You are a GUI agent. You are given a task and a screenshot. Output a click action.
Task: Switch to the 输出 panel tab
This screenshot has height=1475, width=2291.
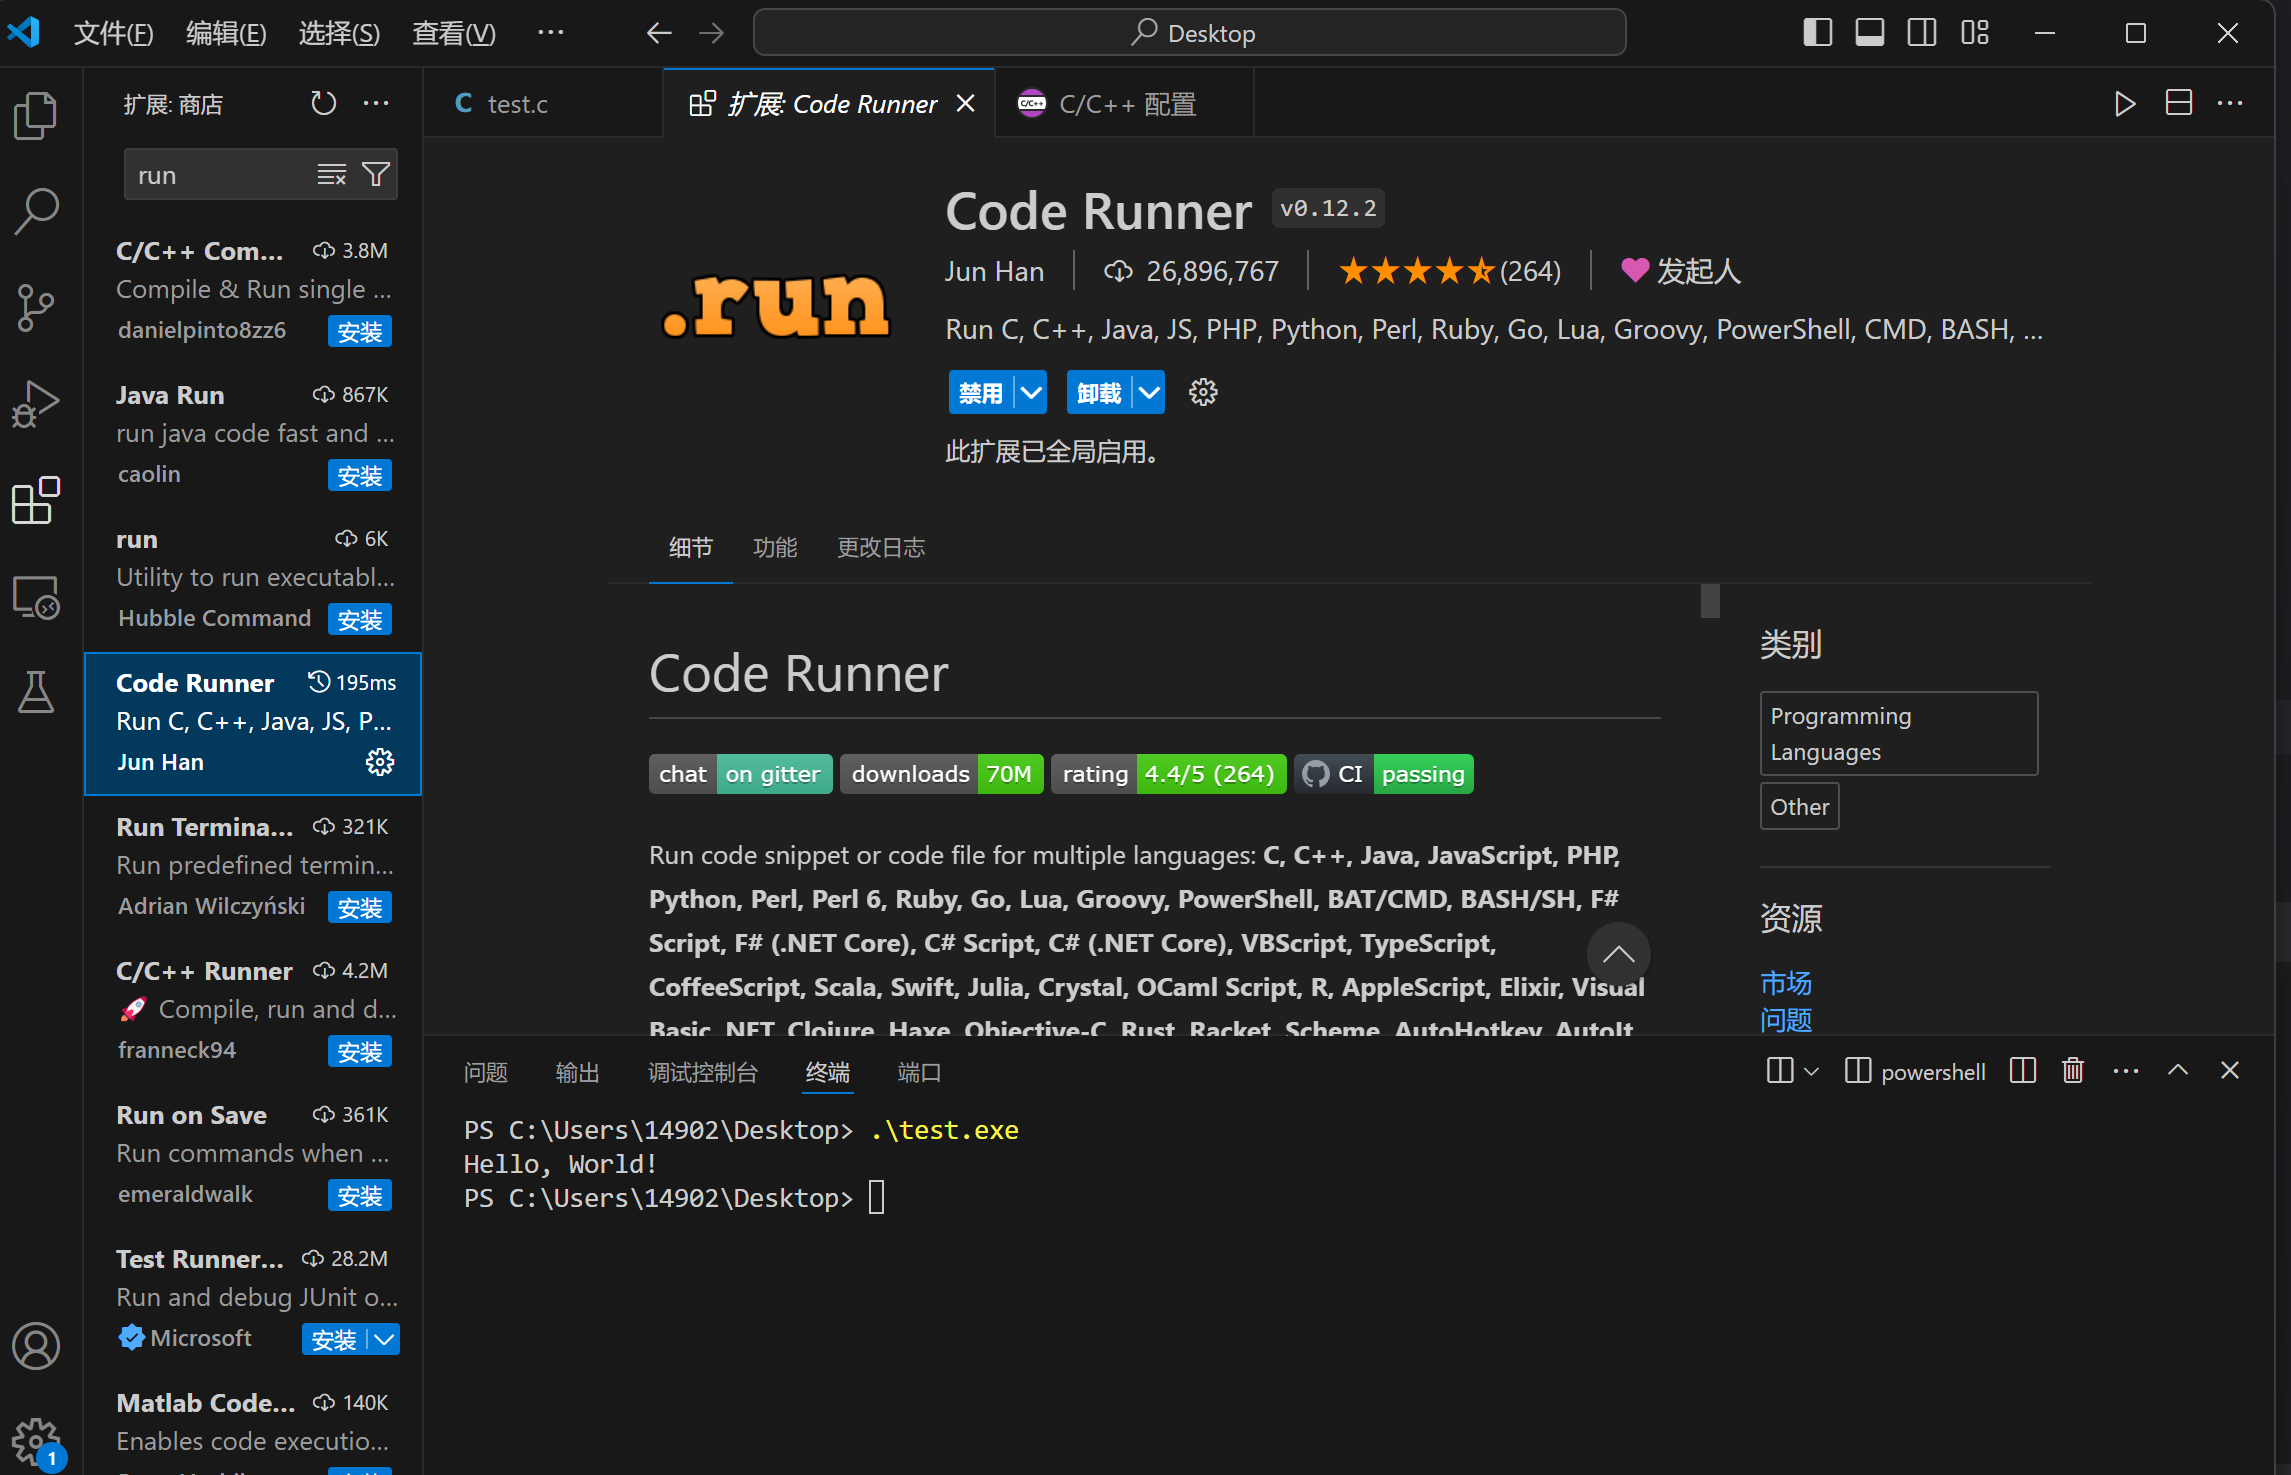point(577,1072)
